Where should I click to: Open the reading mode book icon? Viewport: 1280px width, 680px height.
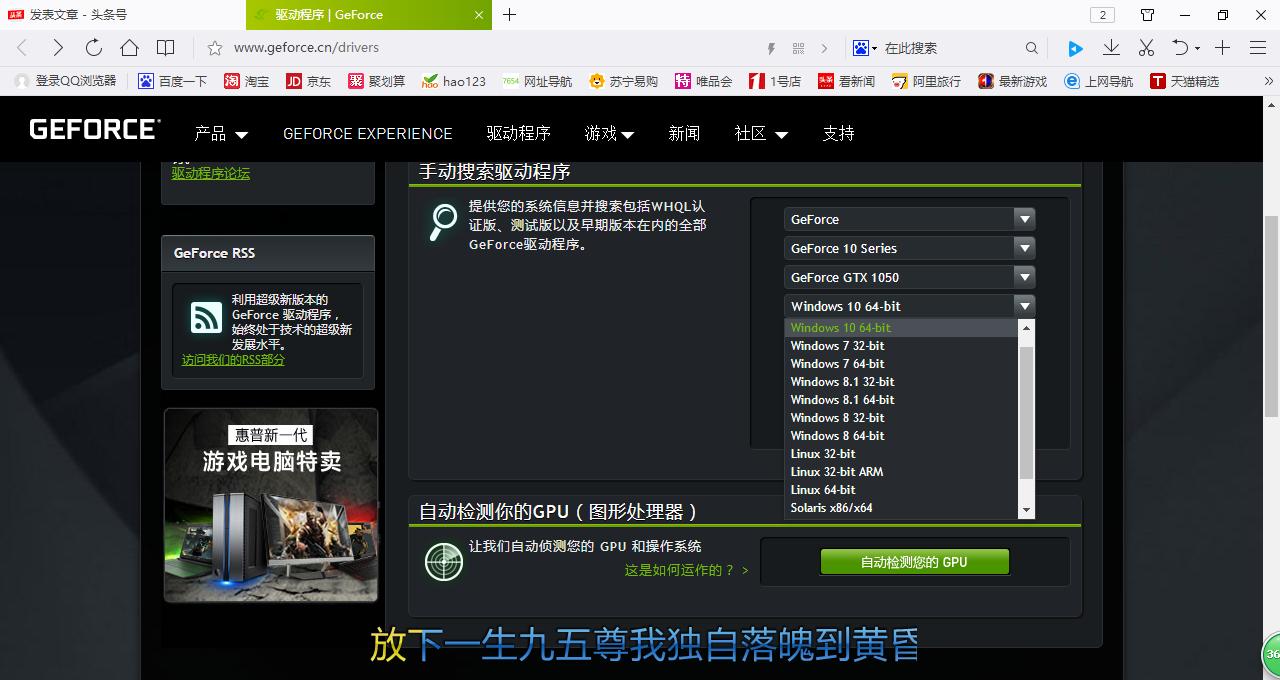point(166,48)
